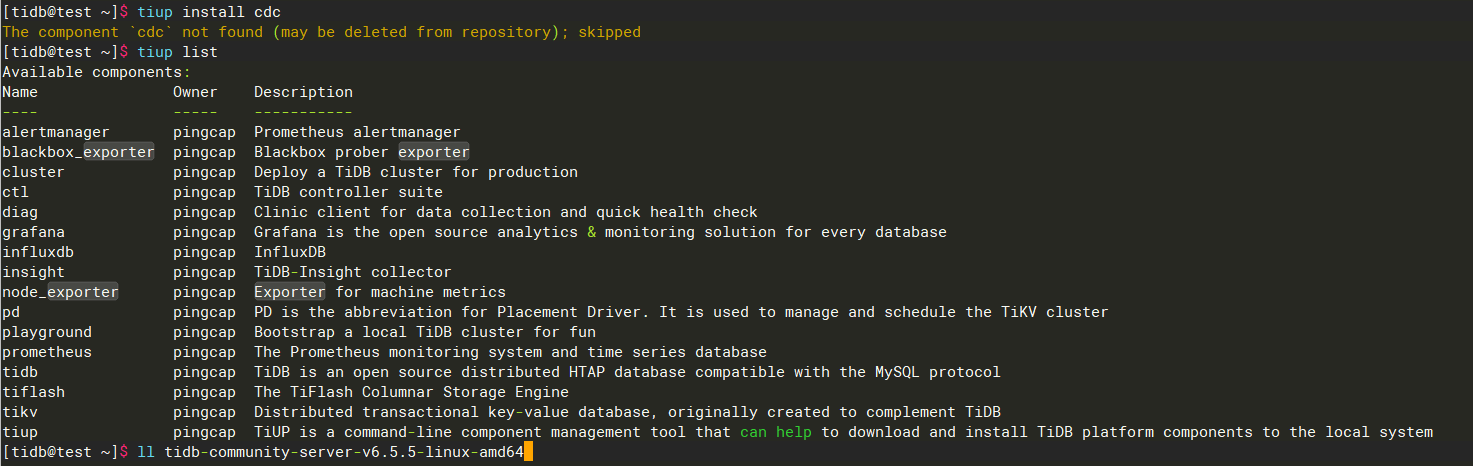Click the highlighted 'Exporter' in the machine metrics description
Screen dimensions: 1473x466
click(x=289, y=292)
